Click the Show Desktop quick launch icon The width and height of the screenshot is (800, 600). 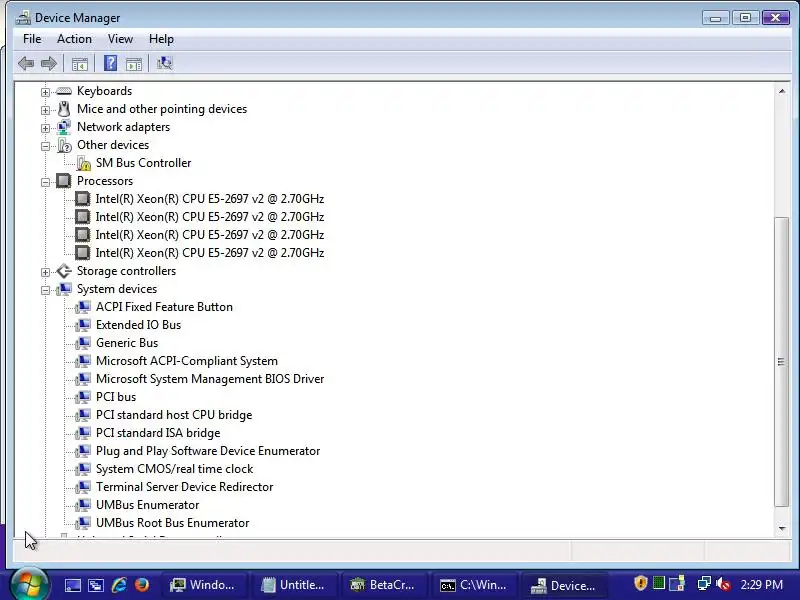point(72,585)
